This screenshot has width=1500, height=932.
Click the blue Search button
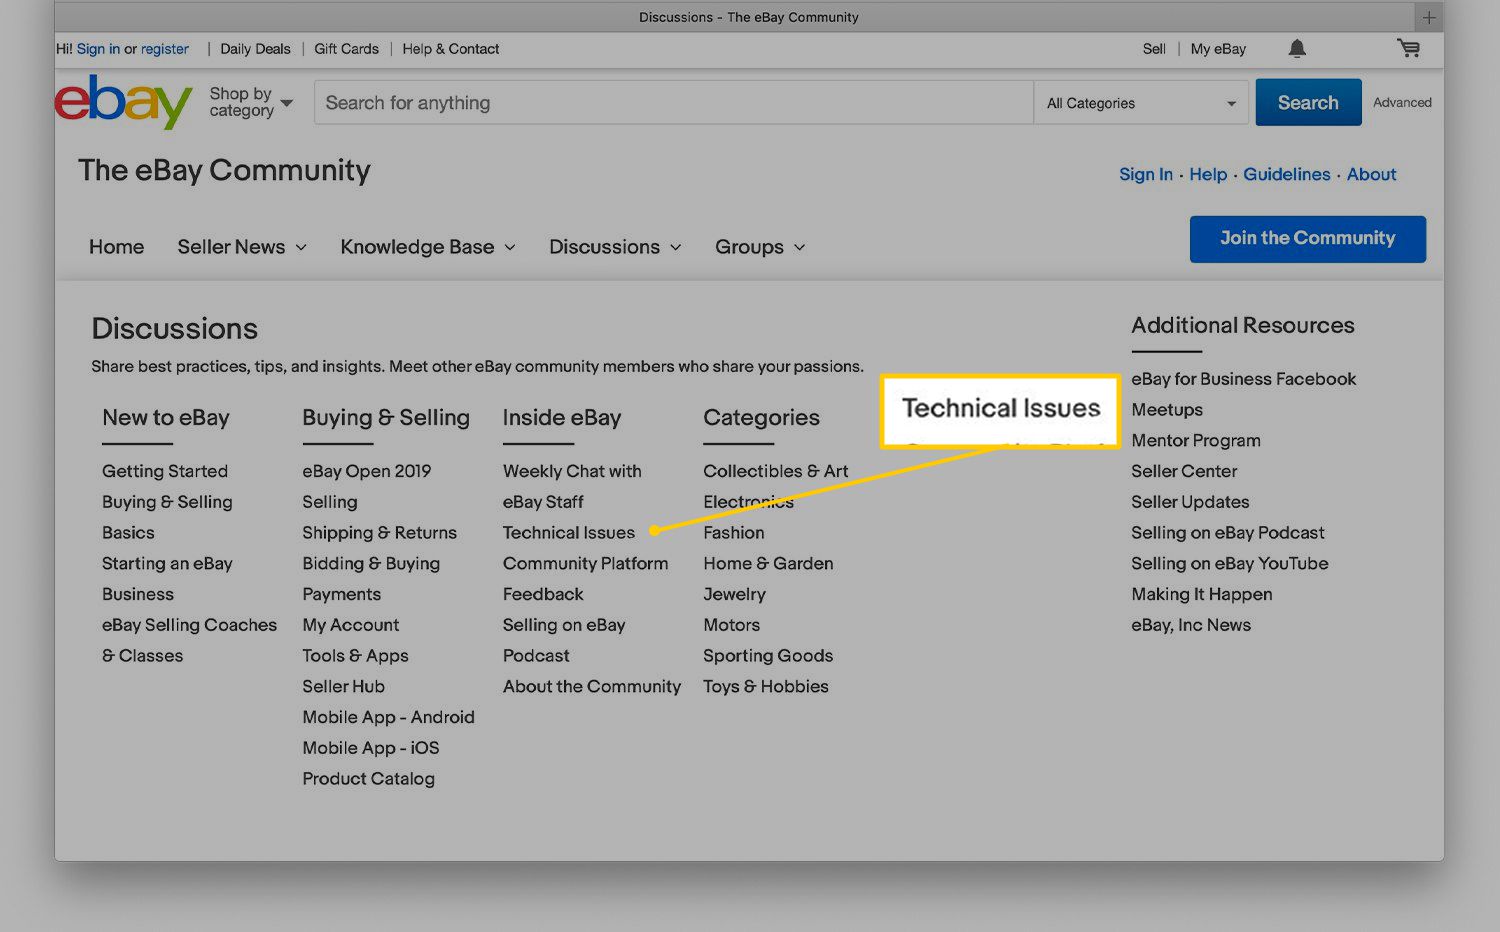click(1308, 102)
